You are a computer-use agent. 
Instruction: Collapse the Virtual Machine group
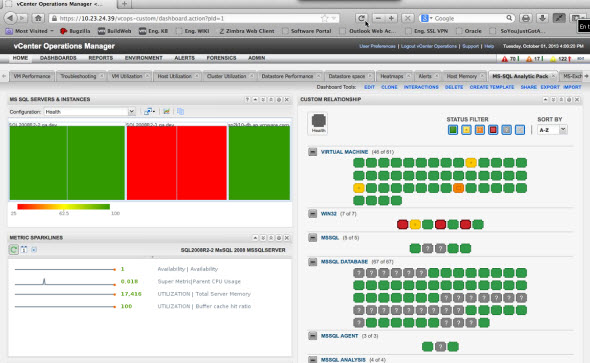pyautogui.click(x=312, y=152)
